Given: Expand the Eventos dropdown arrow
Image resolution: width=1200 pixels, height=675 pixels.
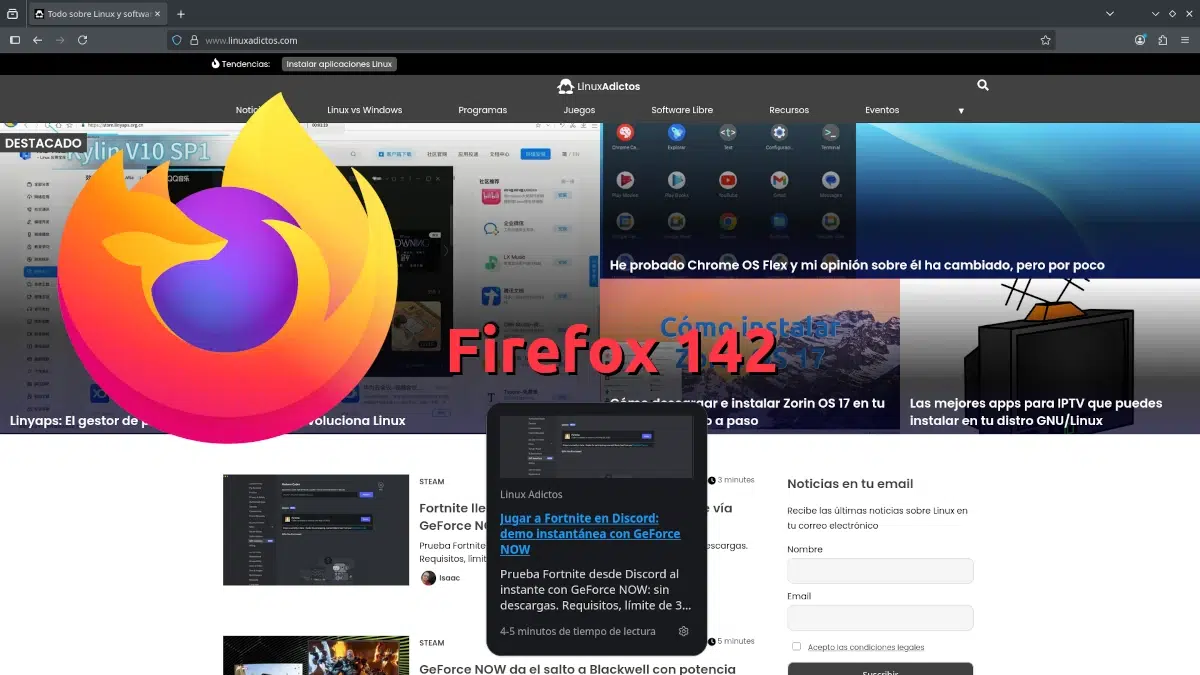Looking at the screenshot, I should 961,110.
